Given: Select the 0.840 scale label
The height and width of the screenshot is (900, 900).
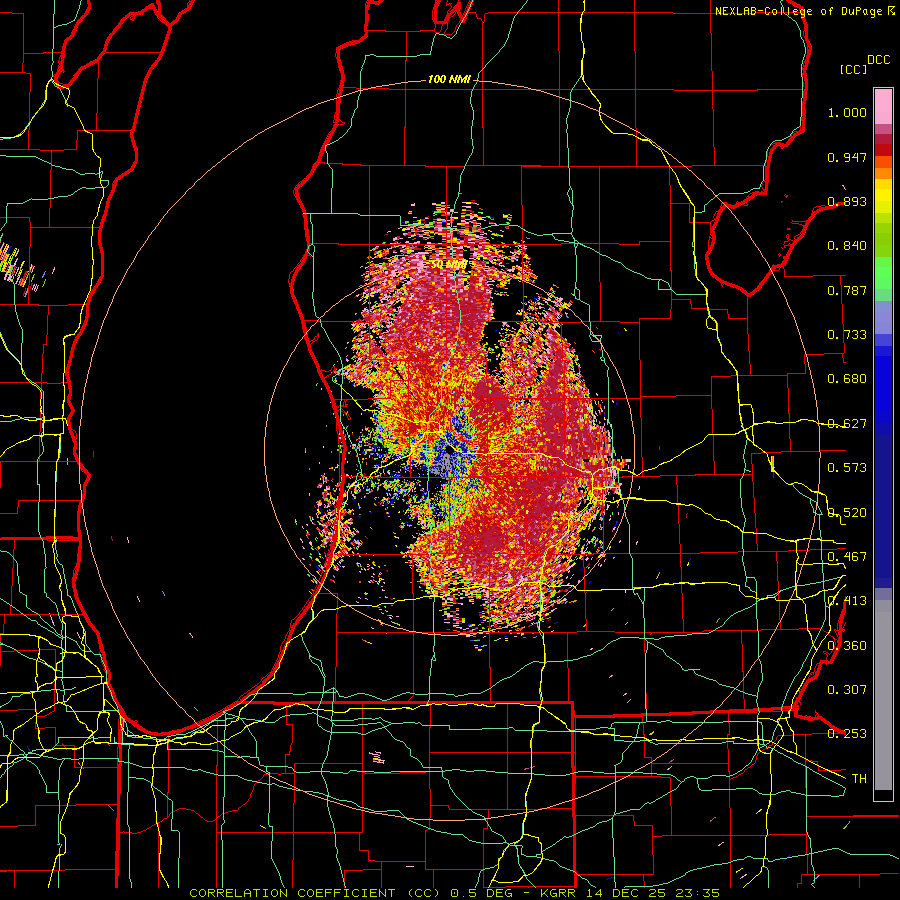Looking at the screenshot, I should tap(847, 246).
